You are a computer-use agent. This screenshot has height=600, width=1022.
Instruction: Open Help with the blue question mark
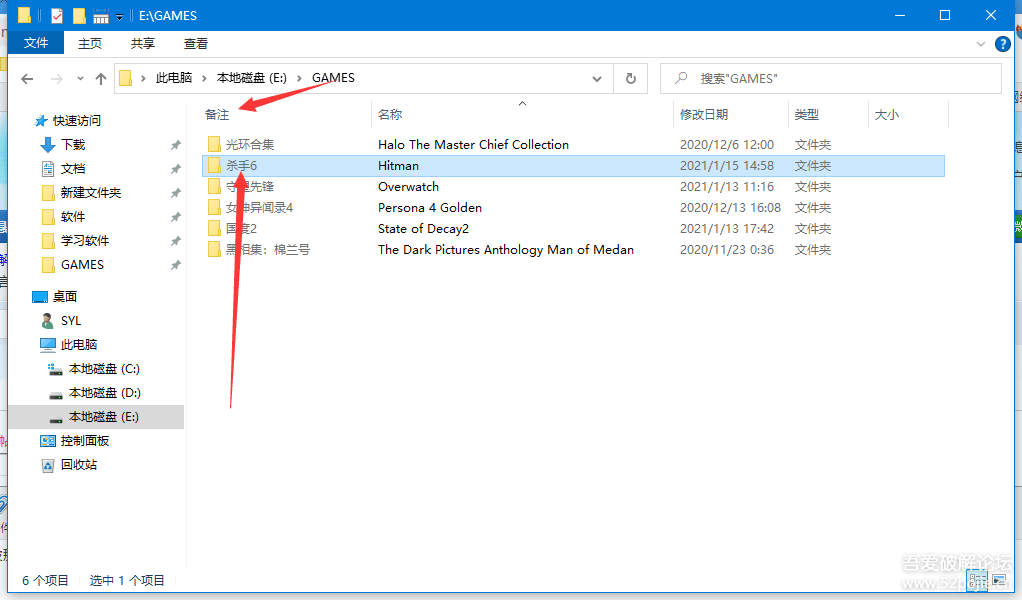click(1002, 44)
